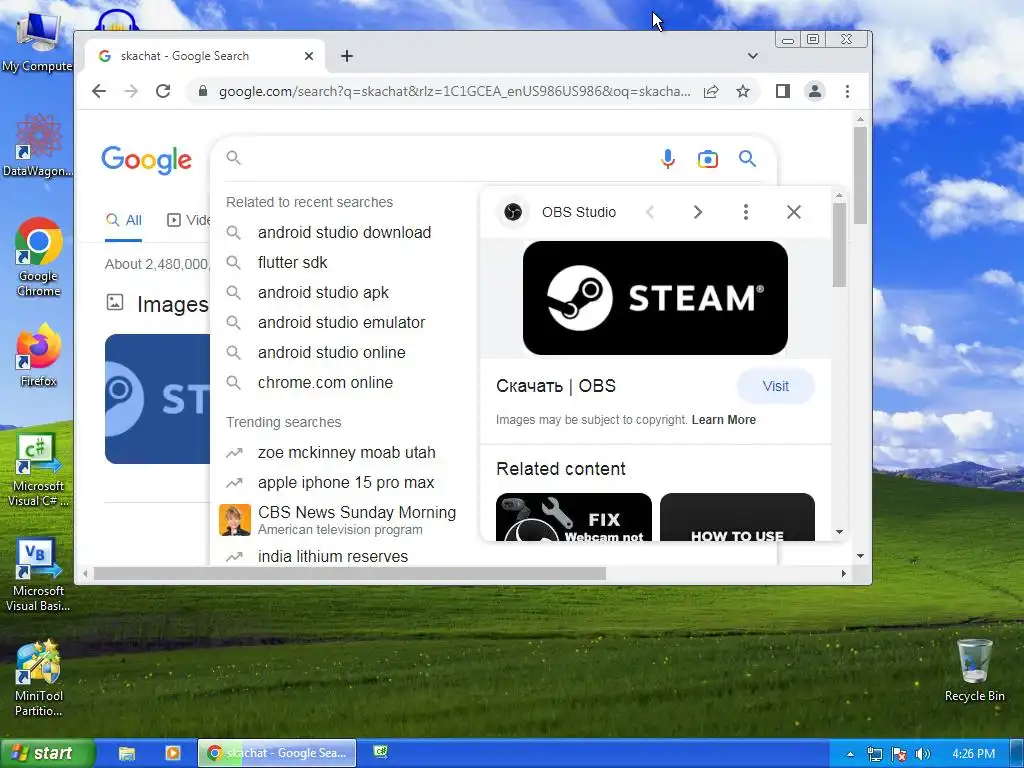Open the FIX Webcam not related thumbnail
This screenshot has width=1024, height=768.
574,517
